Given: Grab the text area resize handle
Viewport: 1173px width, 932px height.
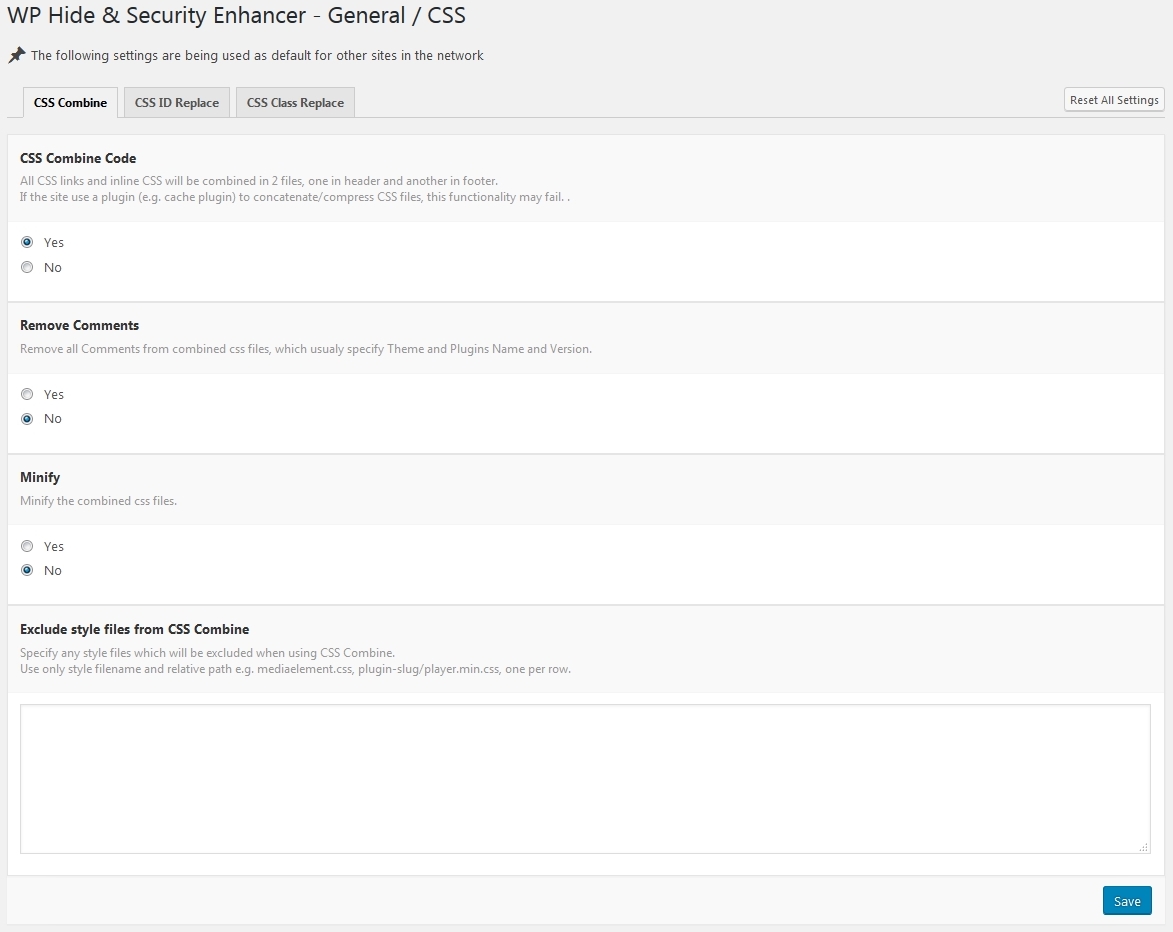Looking at the screenshot, I should pos(1144,847).
